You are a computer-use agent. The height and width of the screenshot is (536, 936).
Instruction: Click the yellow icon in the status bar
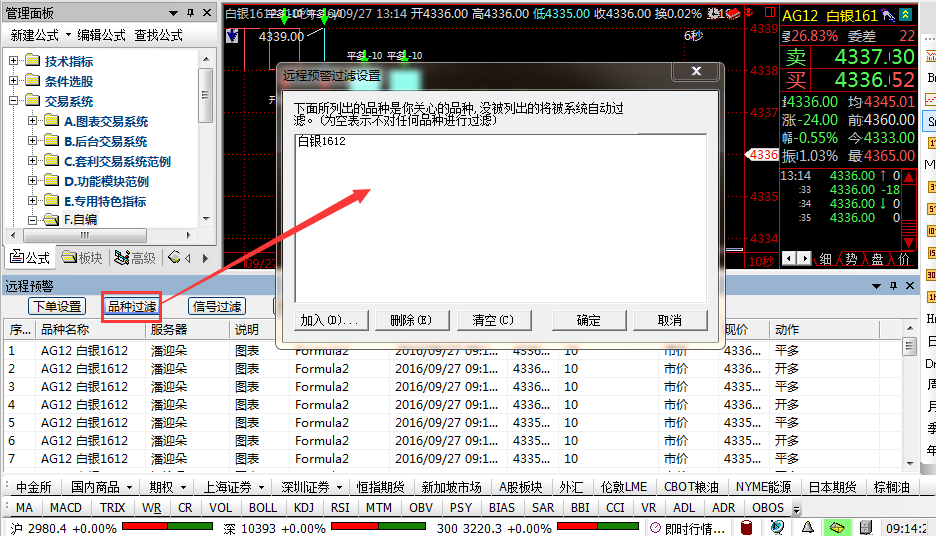[x=838, y=527]
